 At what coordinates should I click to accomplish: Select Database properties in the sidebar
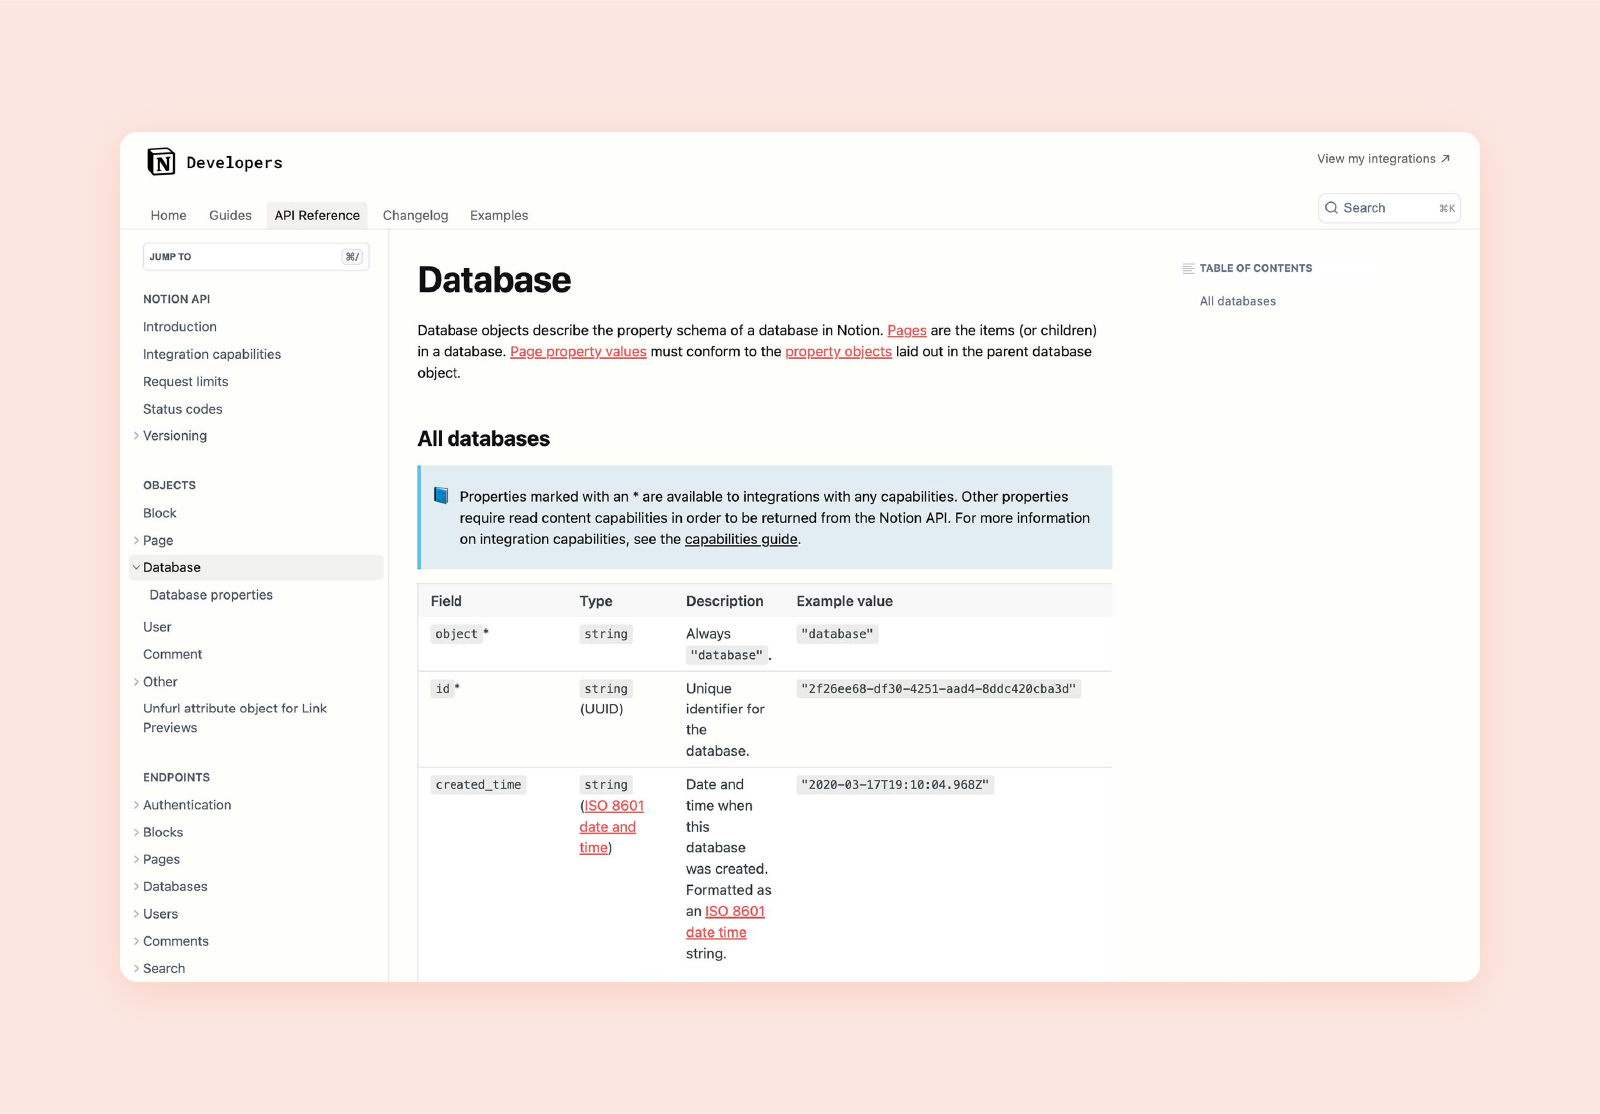click(x=210, y=595)
